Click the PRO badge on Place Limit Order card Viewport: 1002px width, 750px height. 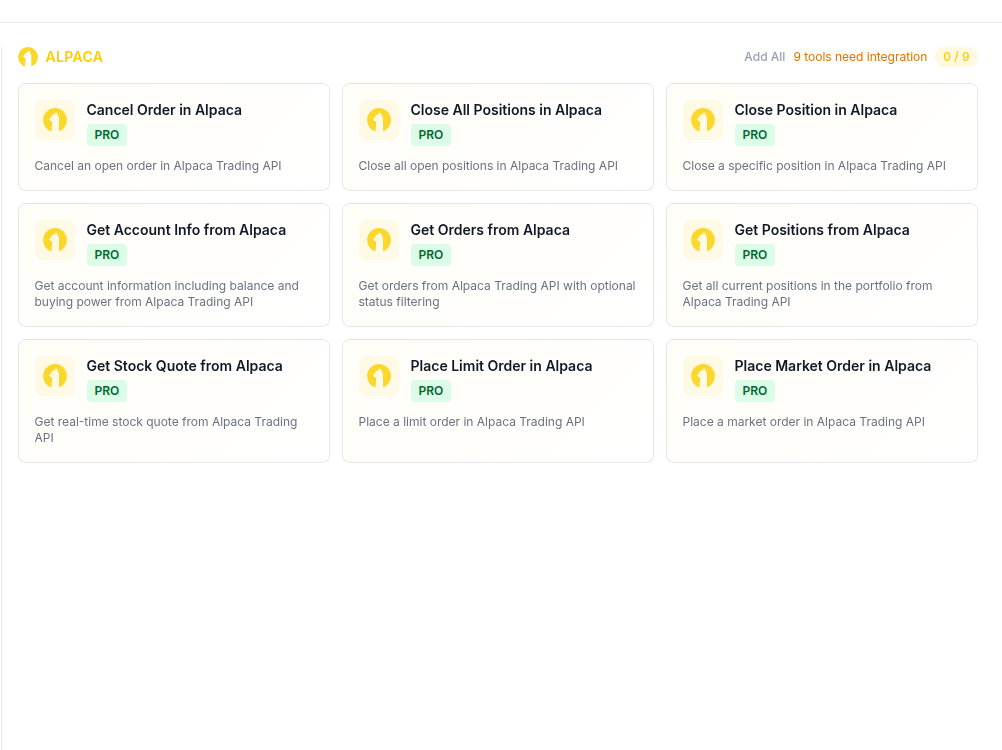click(430, 390)
